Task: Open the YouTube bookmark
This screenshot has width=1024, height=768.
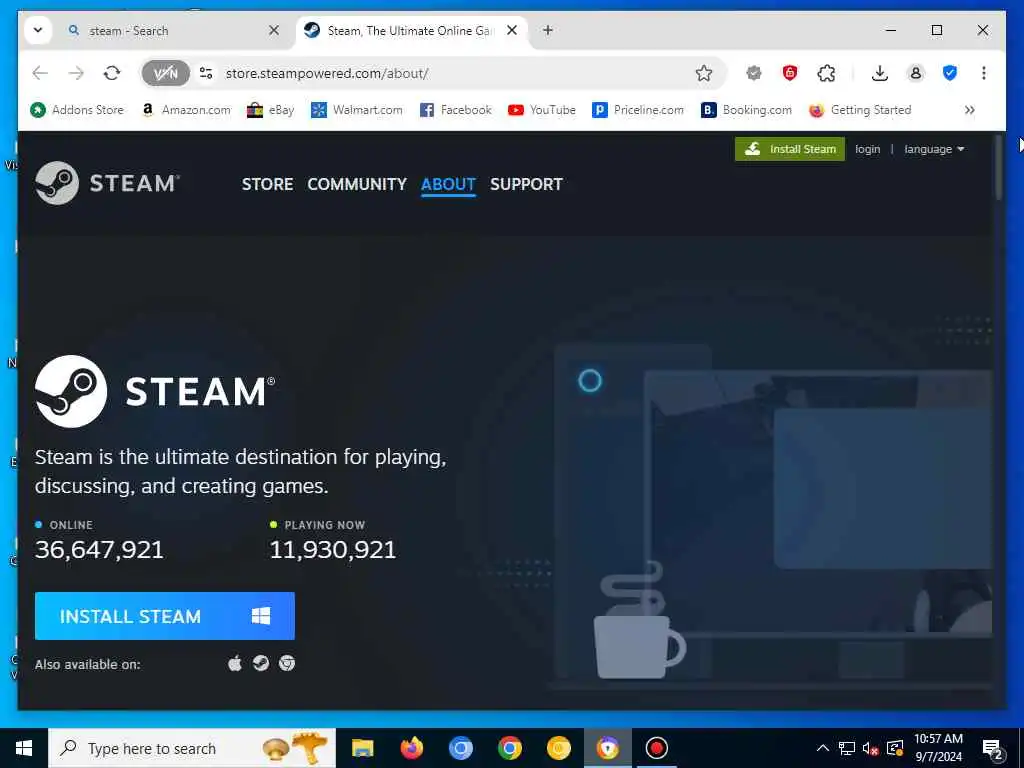Action: pyautogui.click(x=542, y=110)
